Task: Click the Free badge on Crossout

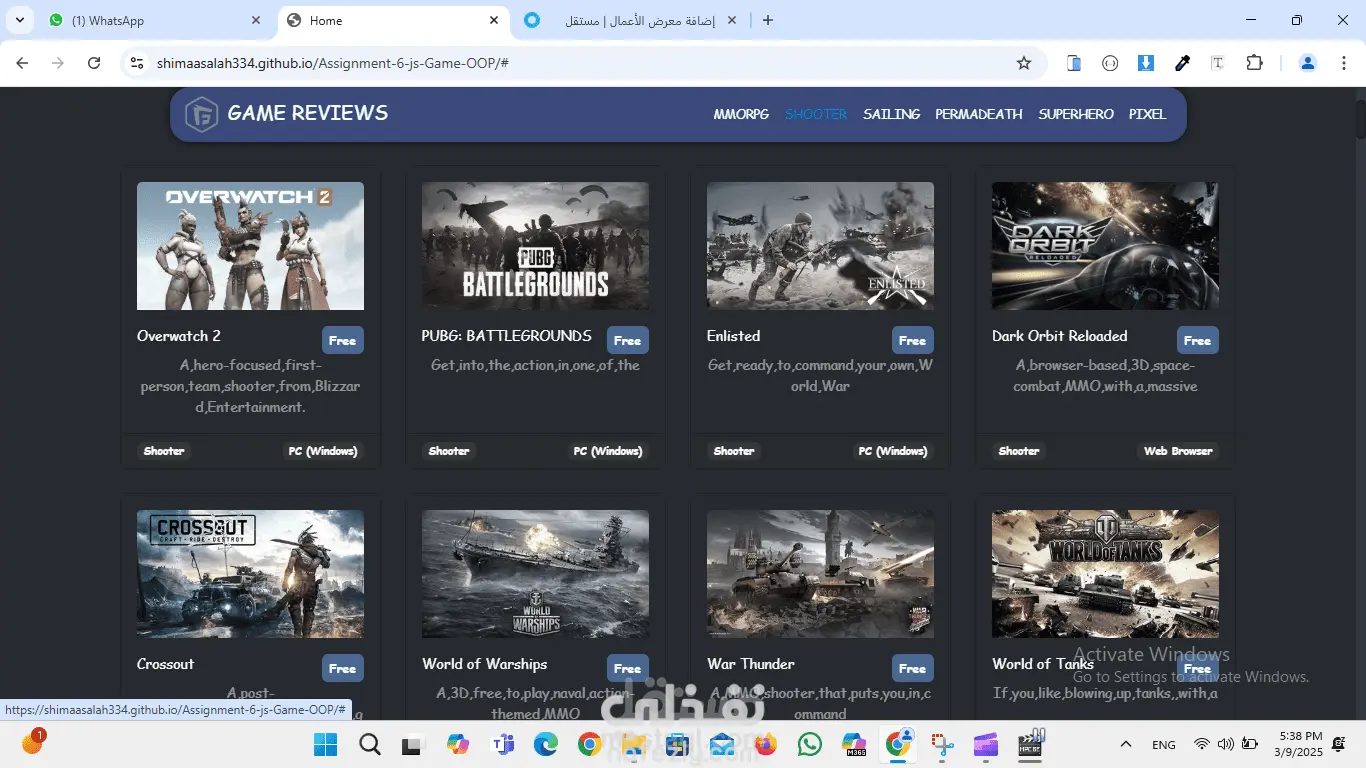Action: pyautogui.click(x=343, y=668)
